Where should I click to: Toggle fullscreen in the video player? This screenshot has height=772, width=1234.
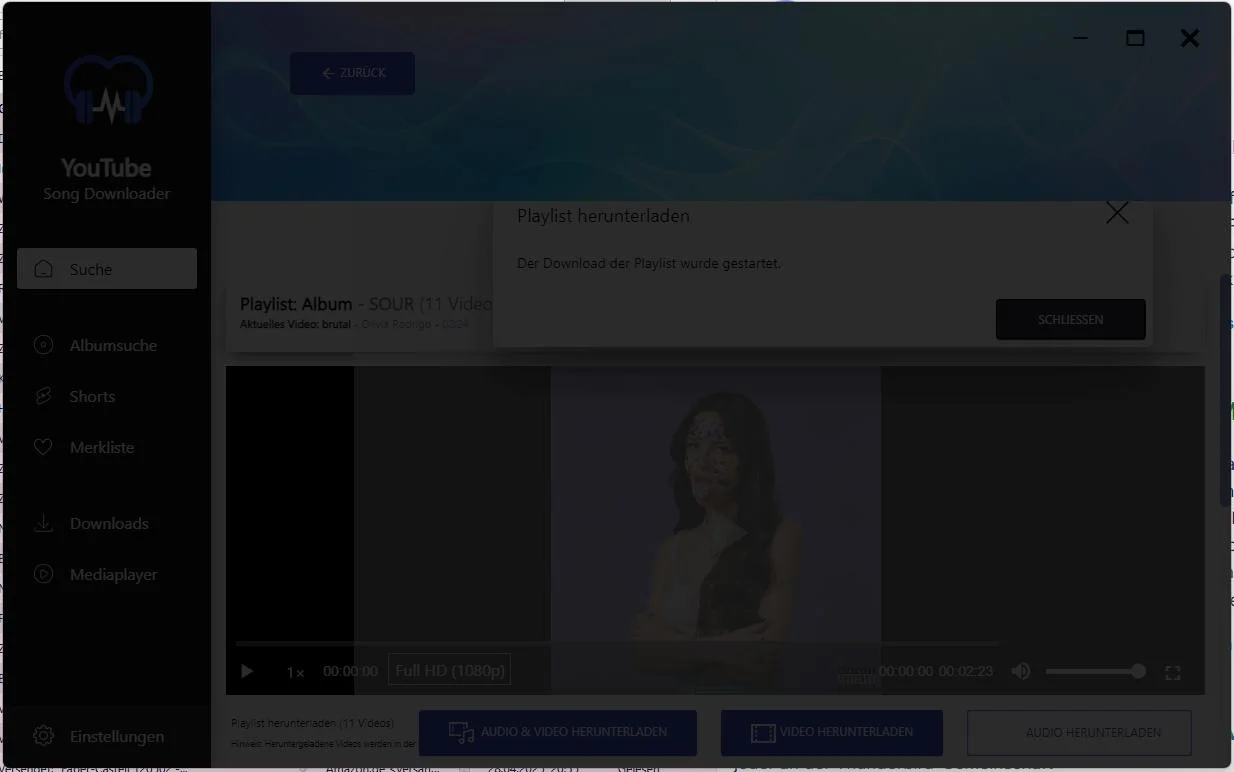(1173, 673)
